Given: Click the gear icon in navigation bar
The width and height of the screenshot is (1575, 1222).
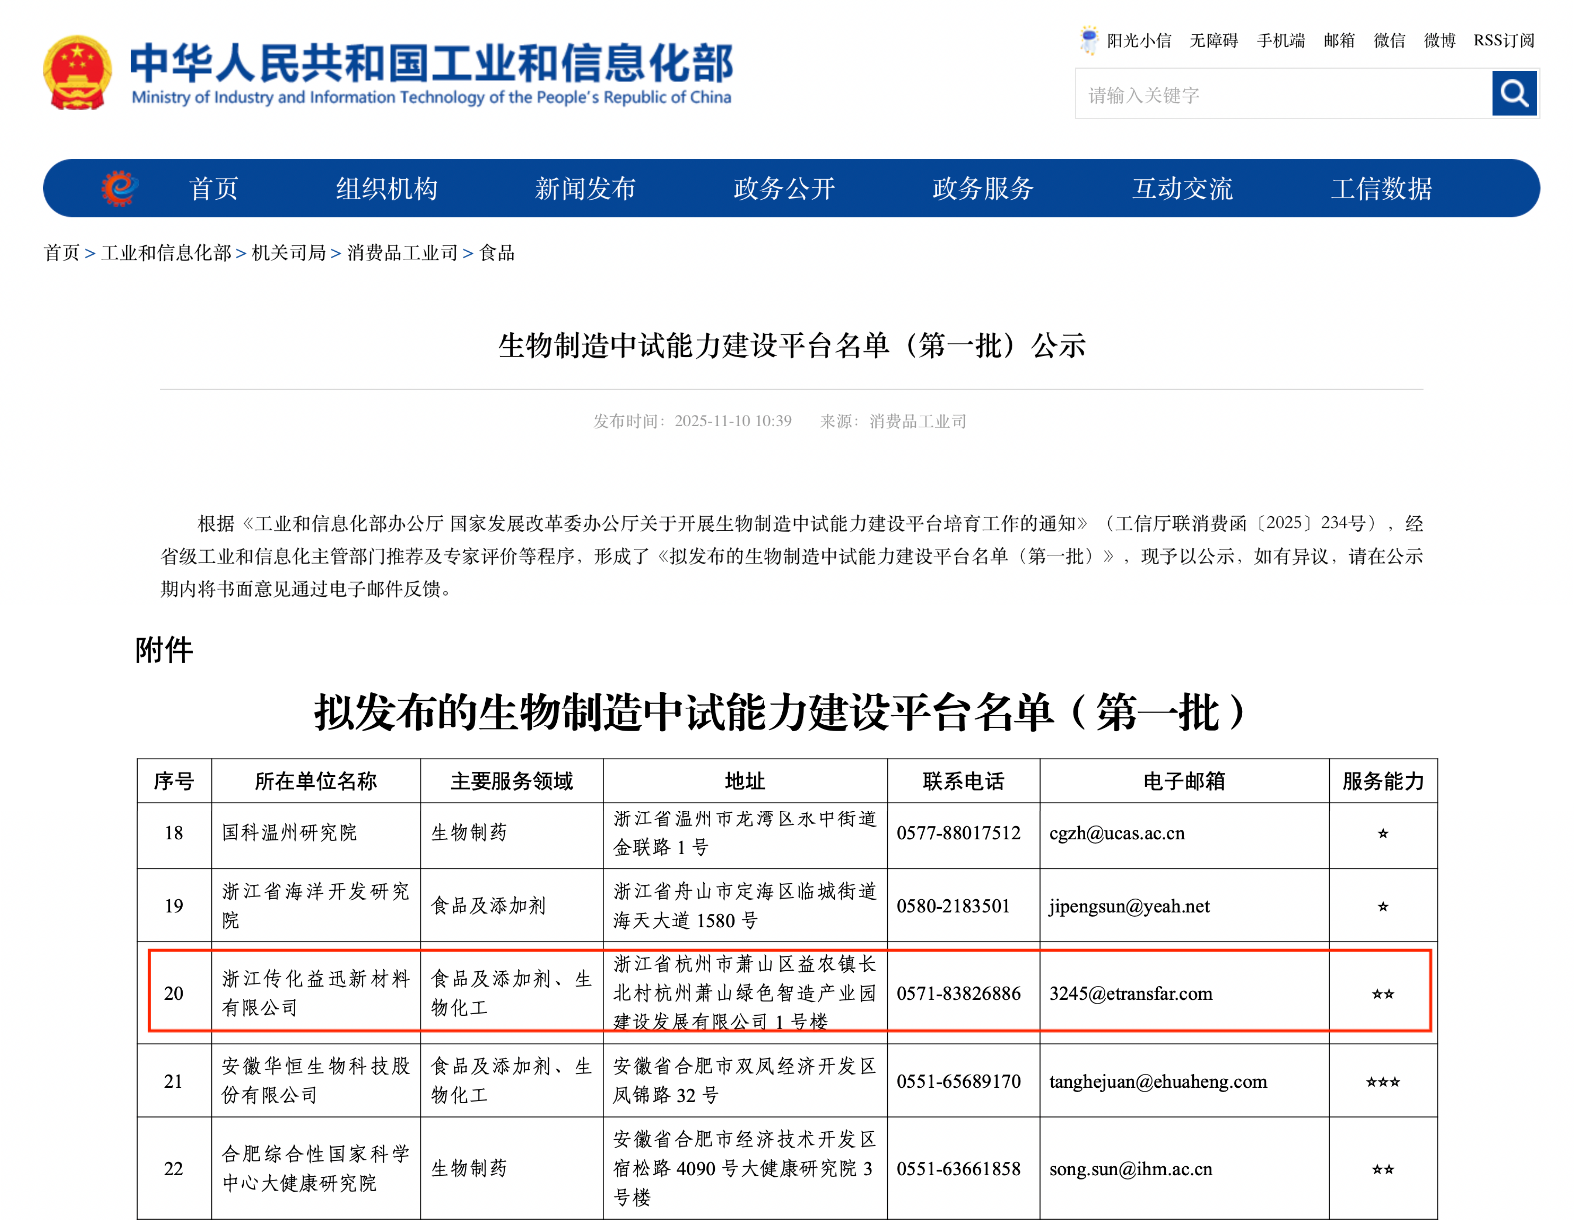Looking at the screenshot, I should [119, 188].
